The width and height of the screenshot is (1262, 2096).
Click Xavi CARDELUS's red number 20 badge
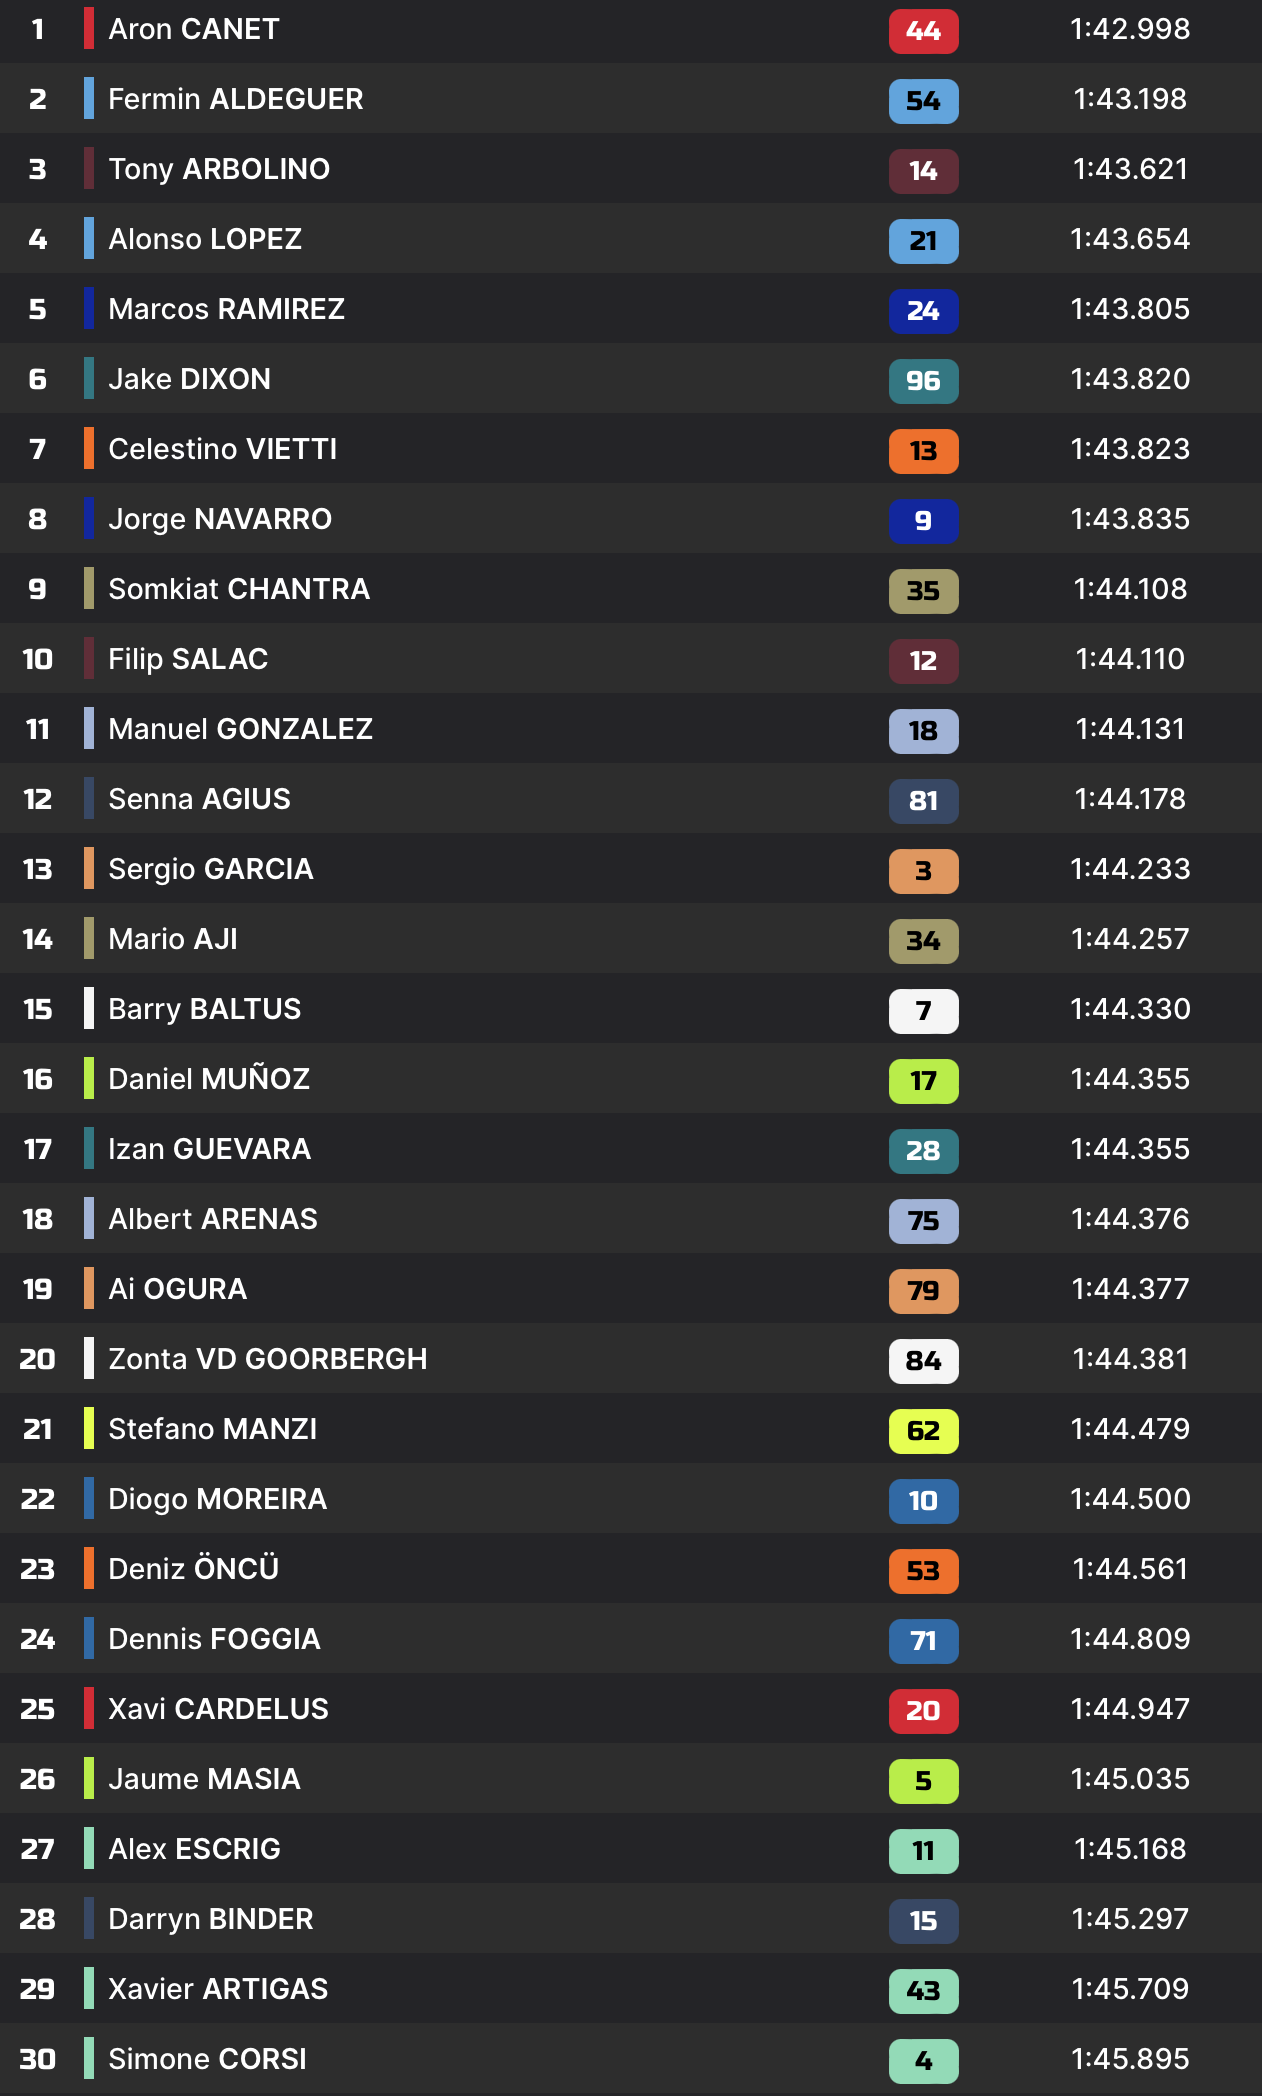[x=923, y=1711]
